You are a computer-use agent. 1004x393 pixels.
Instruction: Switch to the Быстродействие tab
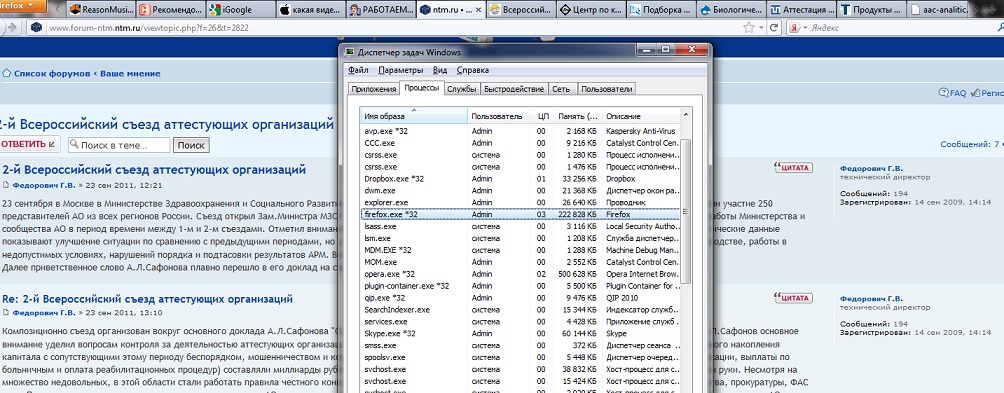click(x=514, y=89)
